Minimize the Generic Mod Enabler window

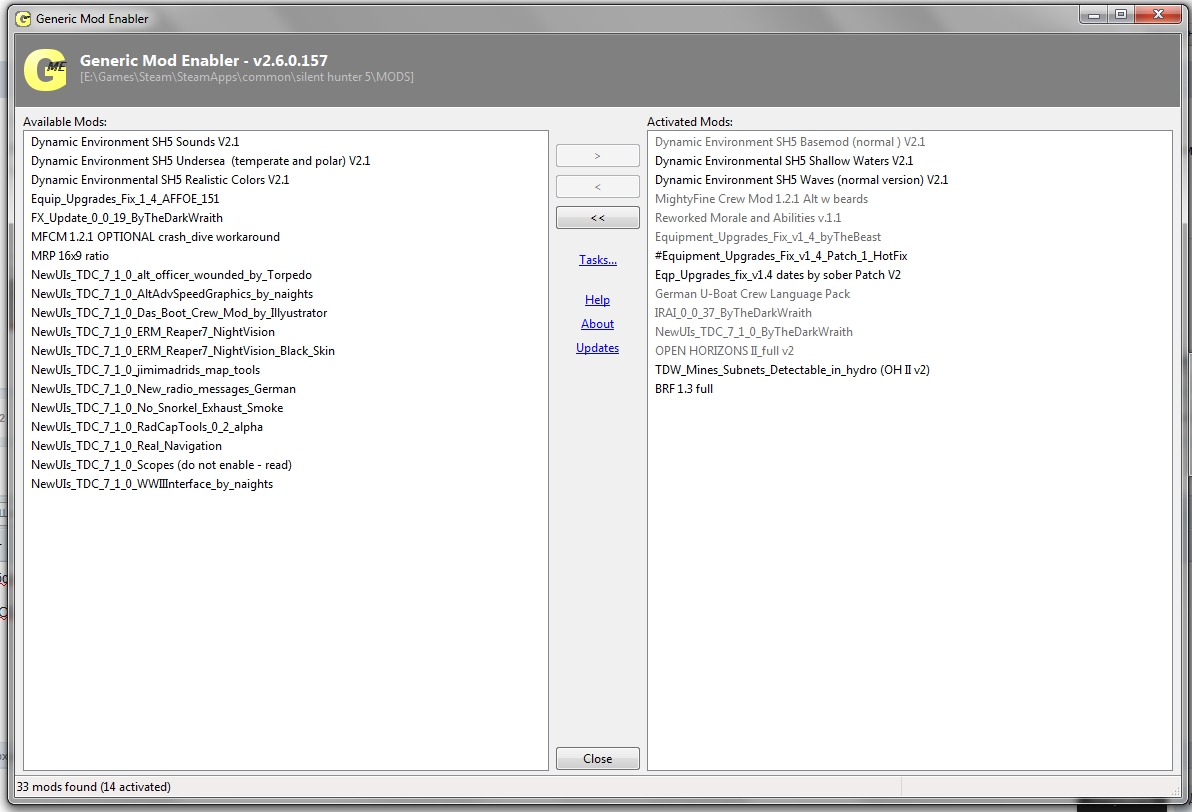point(1094,14)
